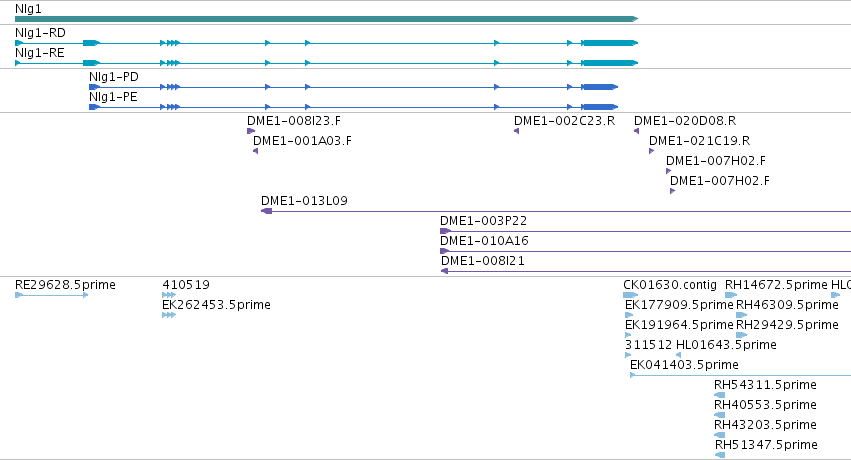
Task: Click EK177909.5prime label
Action: (679, 304)
